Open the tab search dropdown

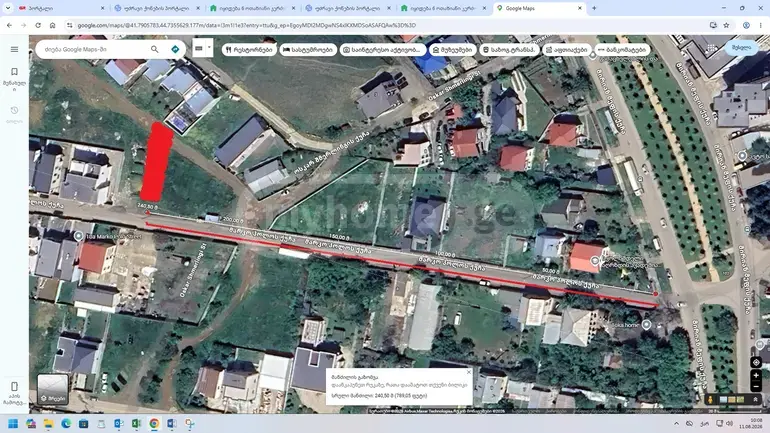pyautogui.click(x=8, y=8)
